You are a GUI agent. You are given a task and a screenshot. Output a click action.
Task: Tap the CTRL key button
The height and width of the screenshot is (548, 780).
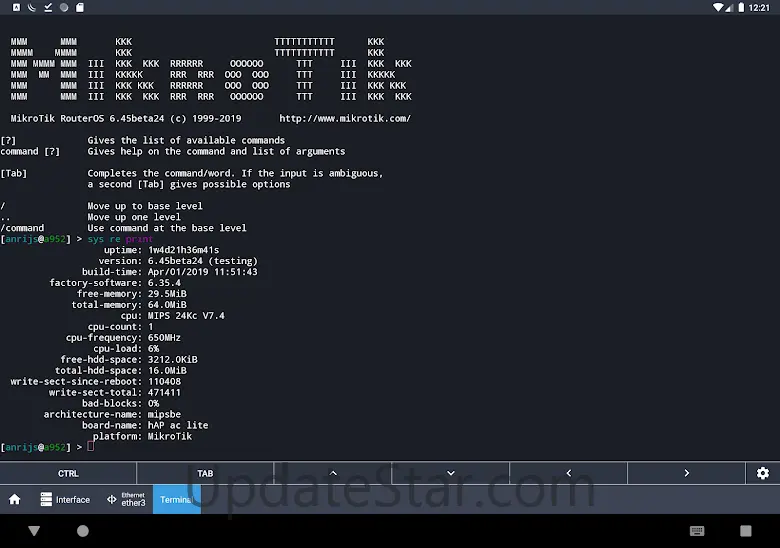click(x=68, y=473)
